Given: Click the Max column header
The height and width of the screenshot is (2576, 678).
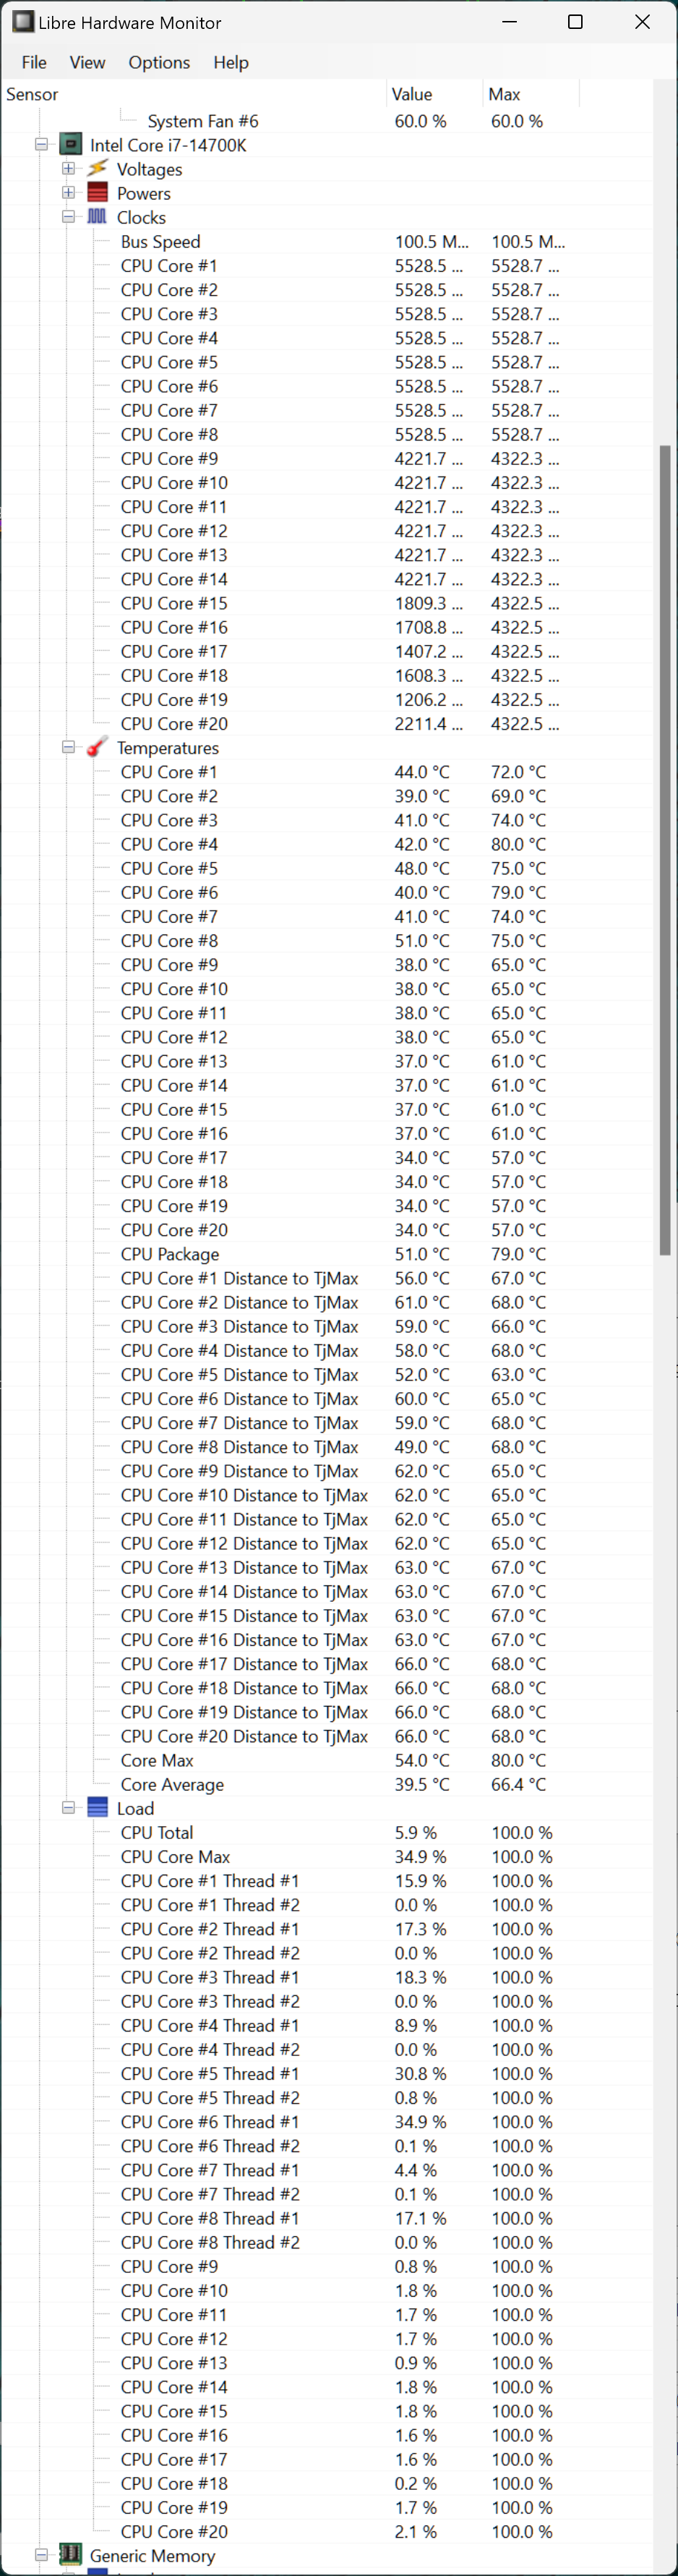Looking at the screenshot, I should (531, 94).
